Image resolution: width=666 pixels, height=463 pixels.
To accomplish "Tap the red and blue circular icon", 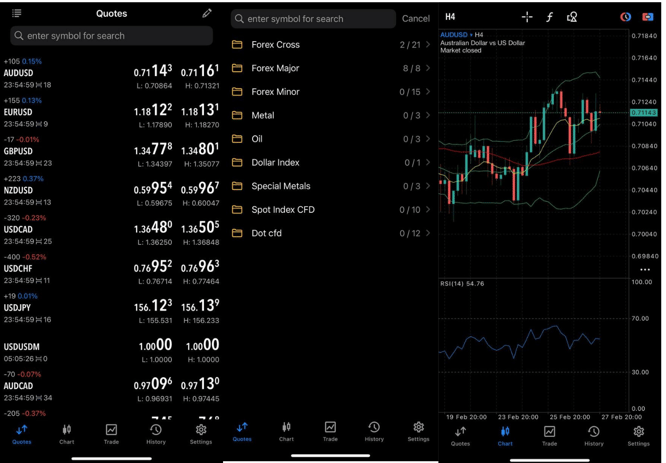I will tap(625, 17).
